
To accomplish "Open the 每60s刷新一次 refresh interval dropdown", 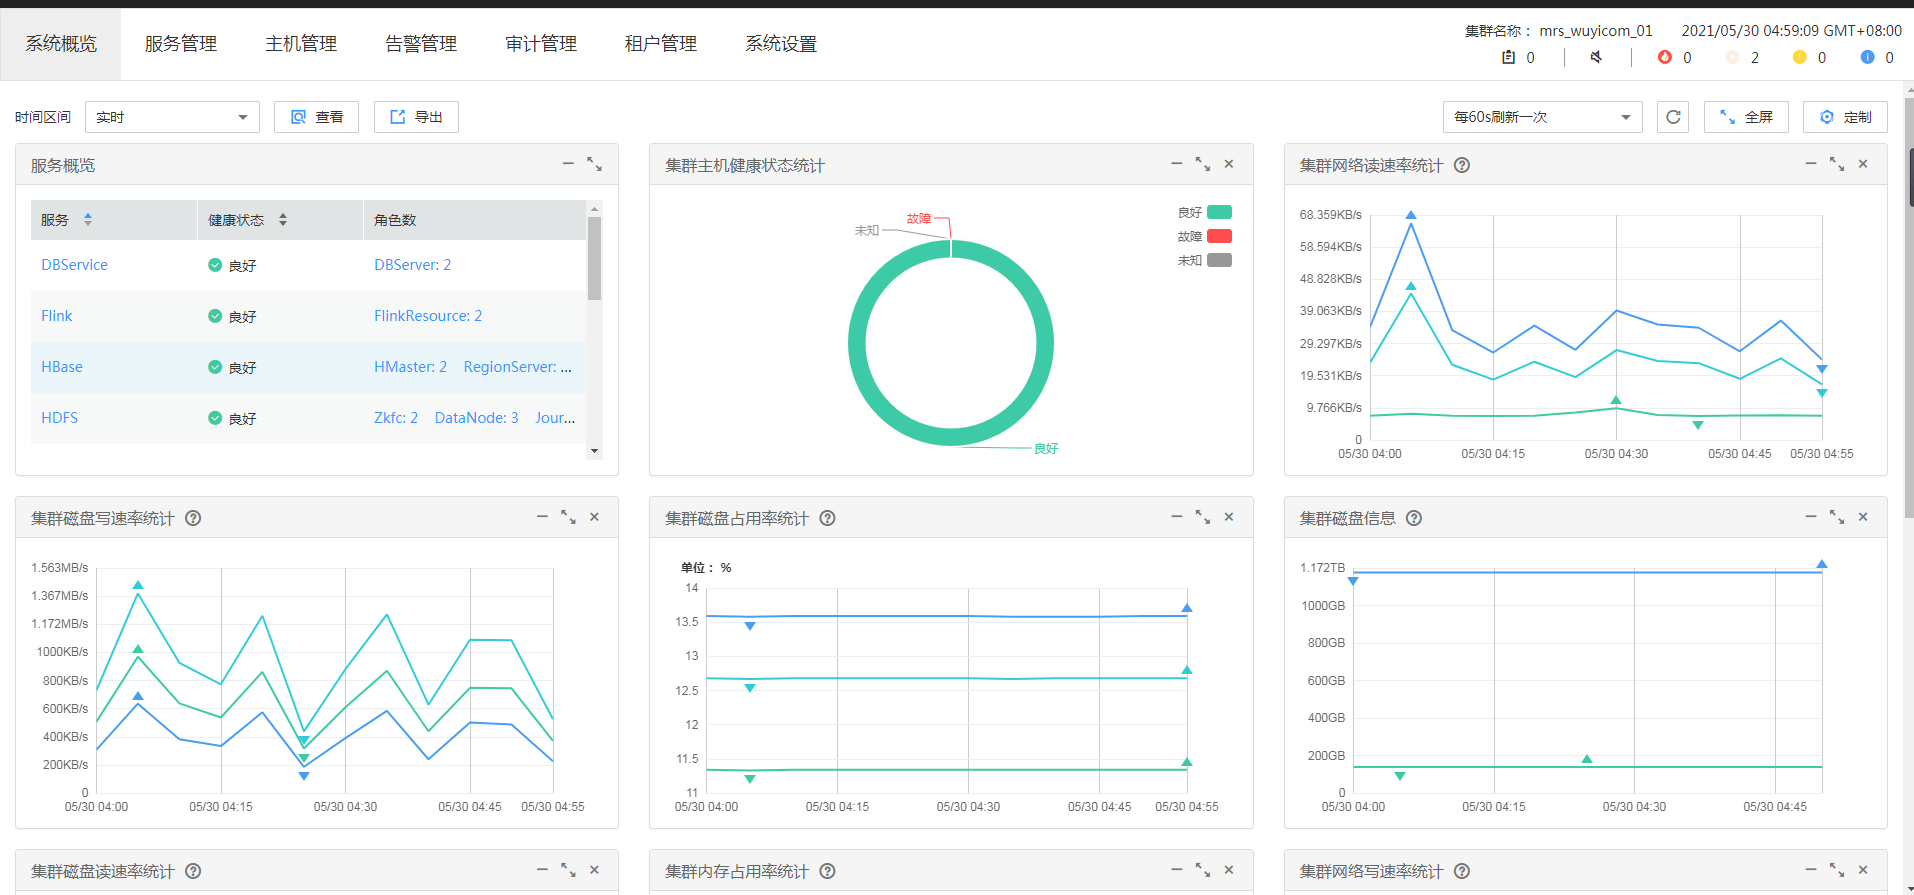I will click(1542, 117).
